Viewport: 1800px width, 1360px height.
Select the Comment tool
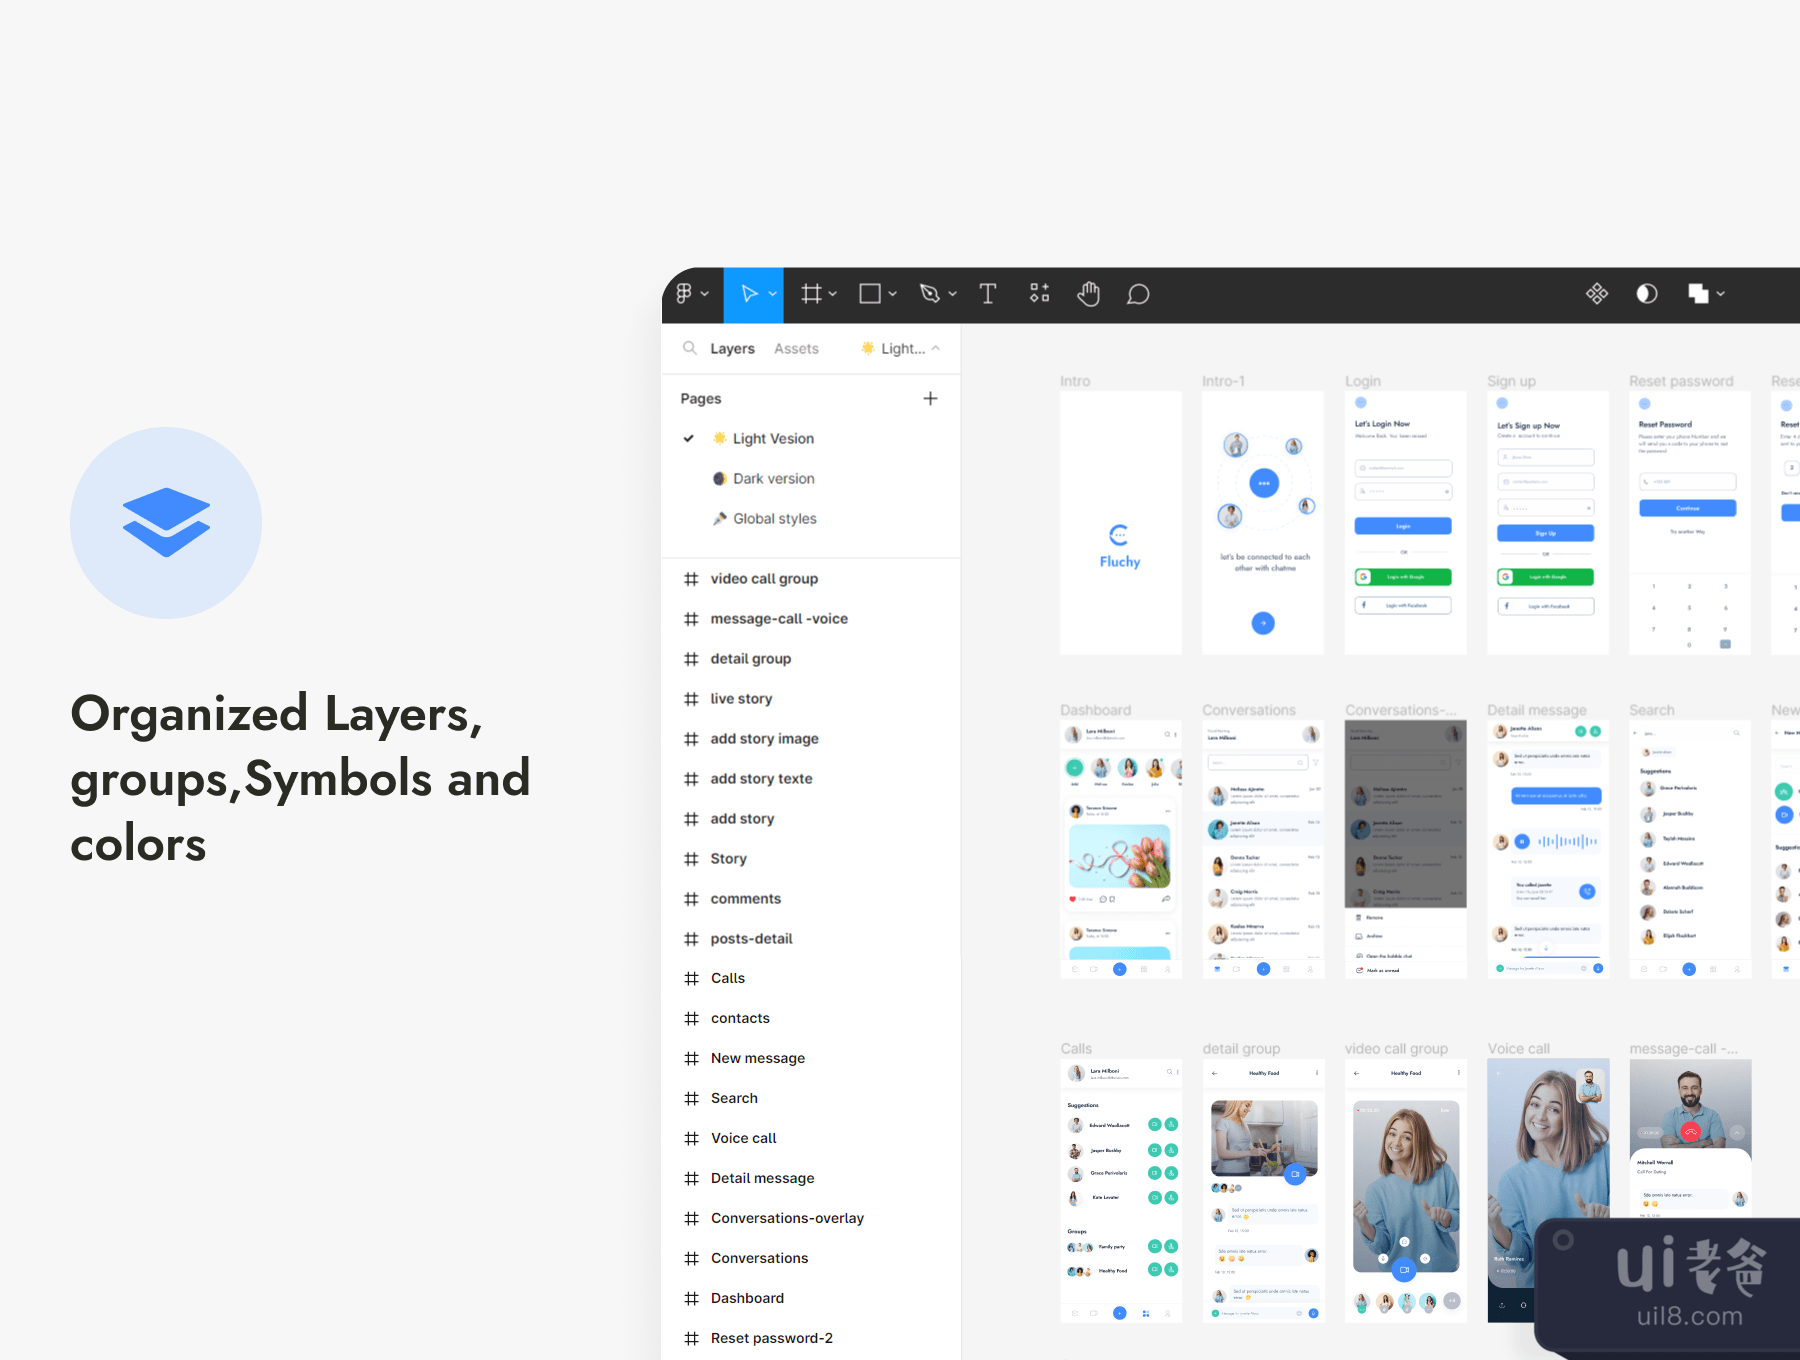point(1137,294)
